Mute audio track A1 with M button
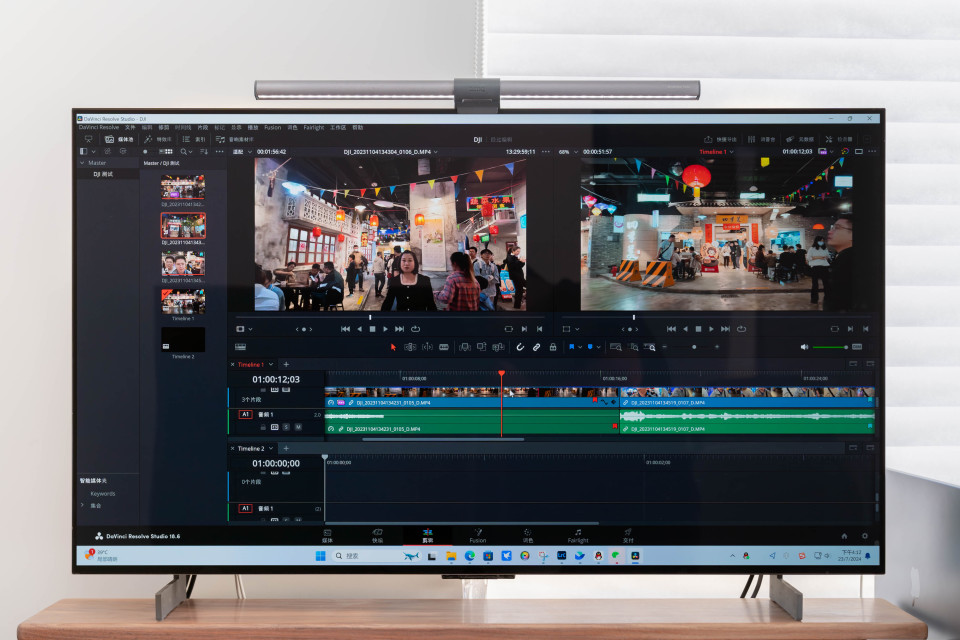The height and width of the screenshot is (640, 960). pos(297,427)
